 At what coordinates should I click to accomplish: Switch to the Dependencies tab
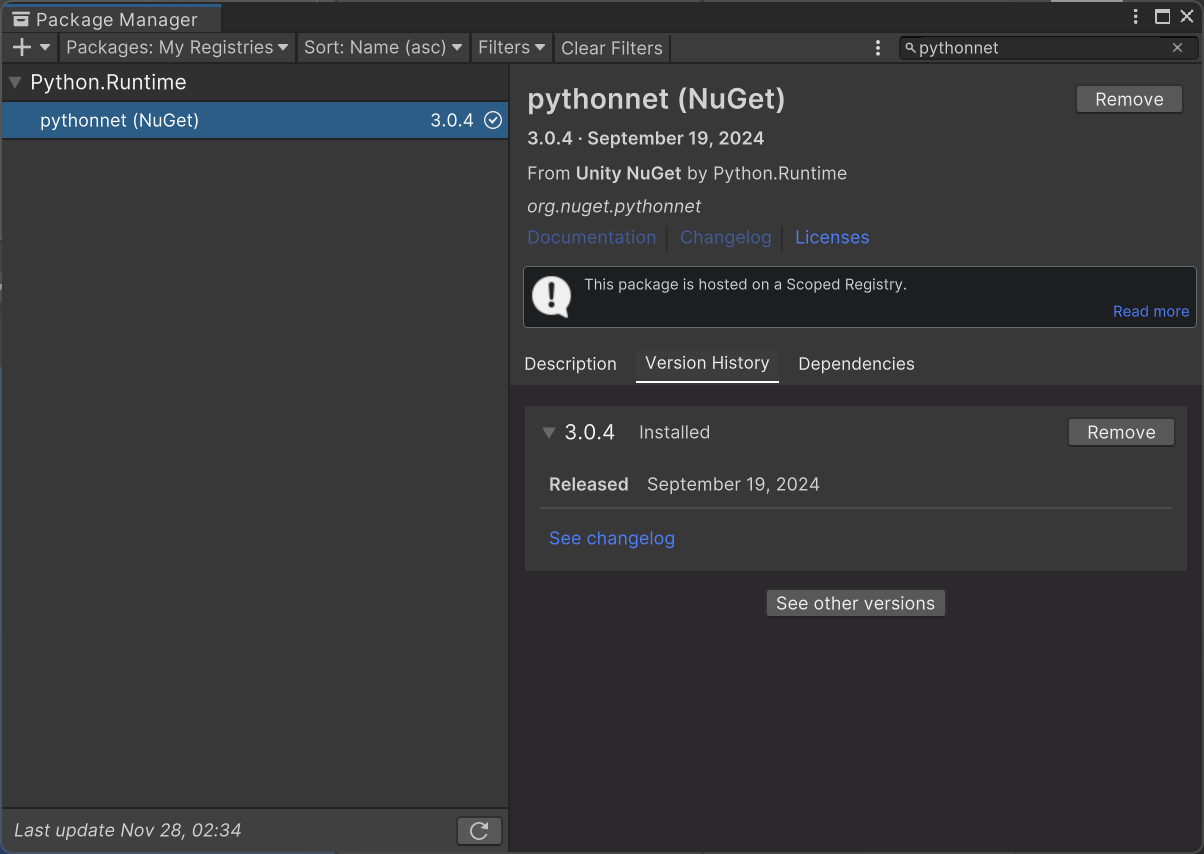coord(856,363)
